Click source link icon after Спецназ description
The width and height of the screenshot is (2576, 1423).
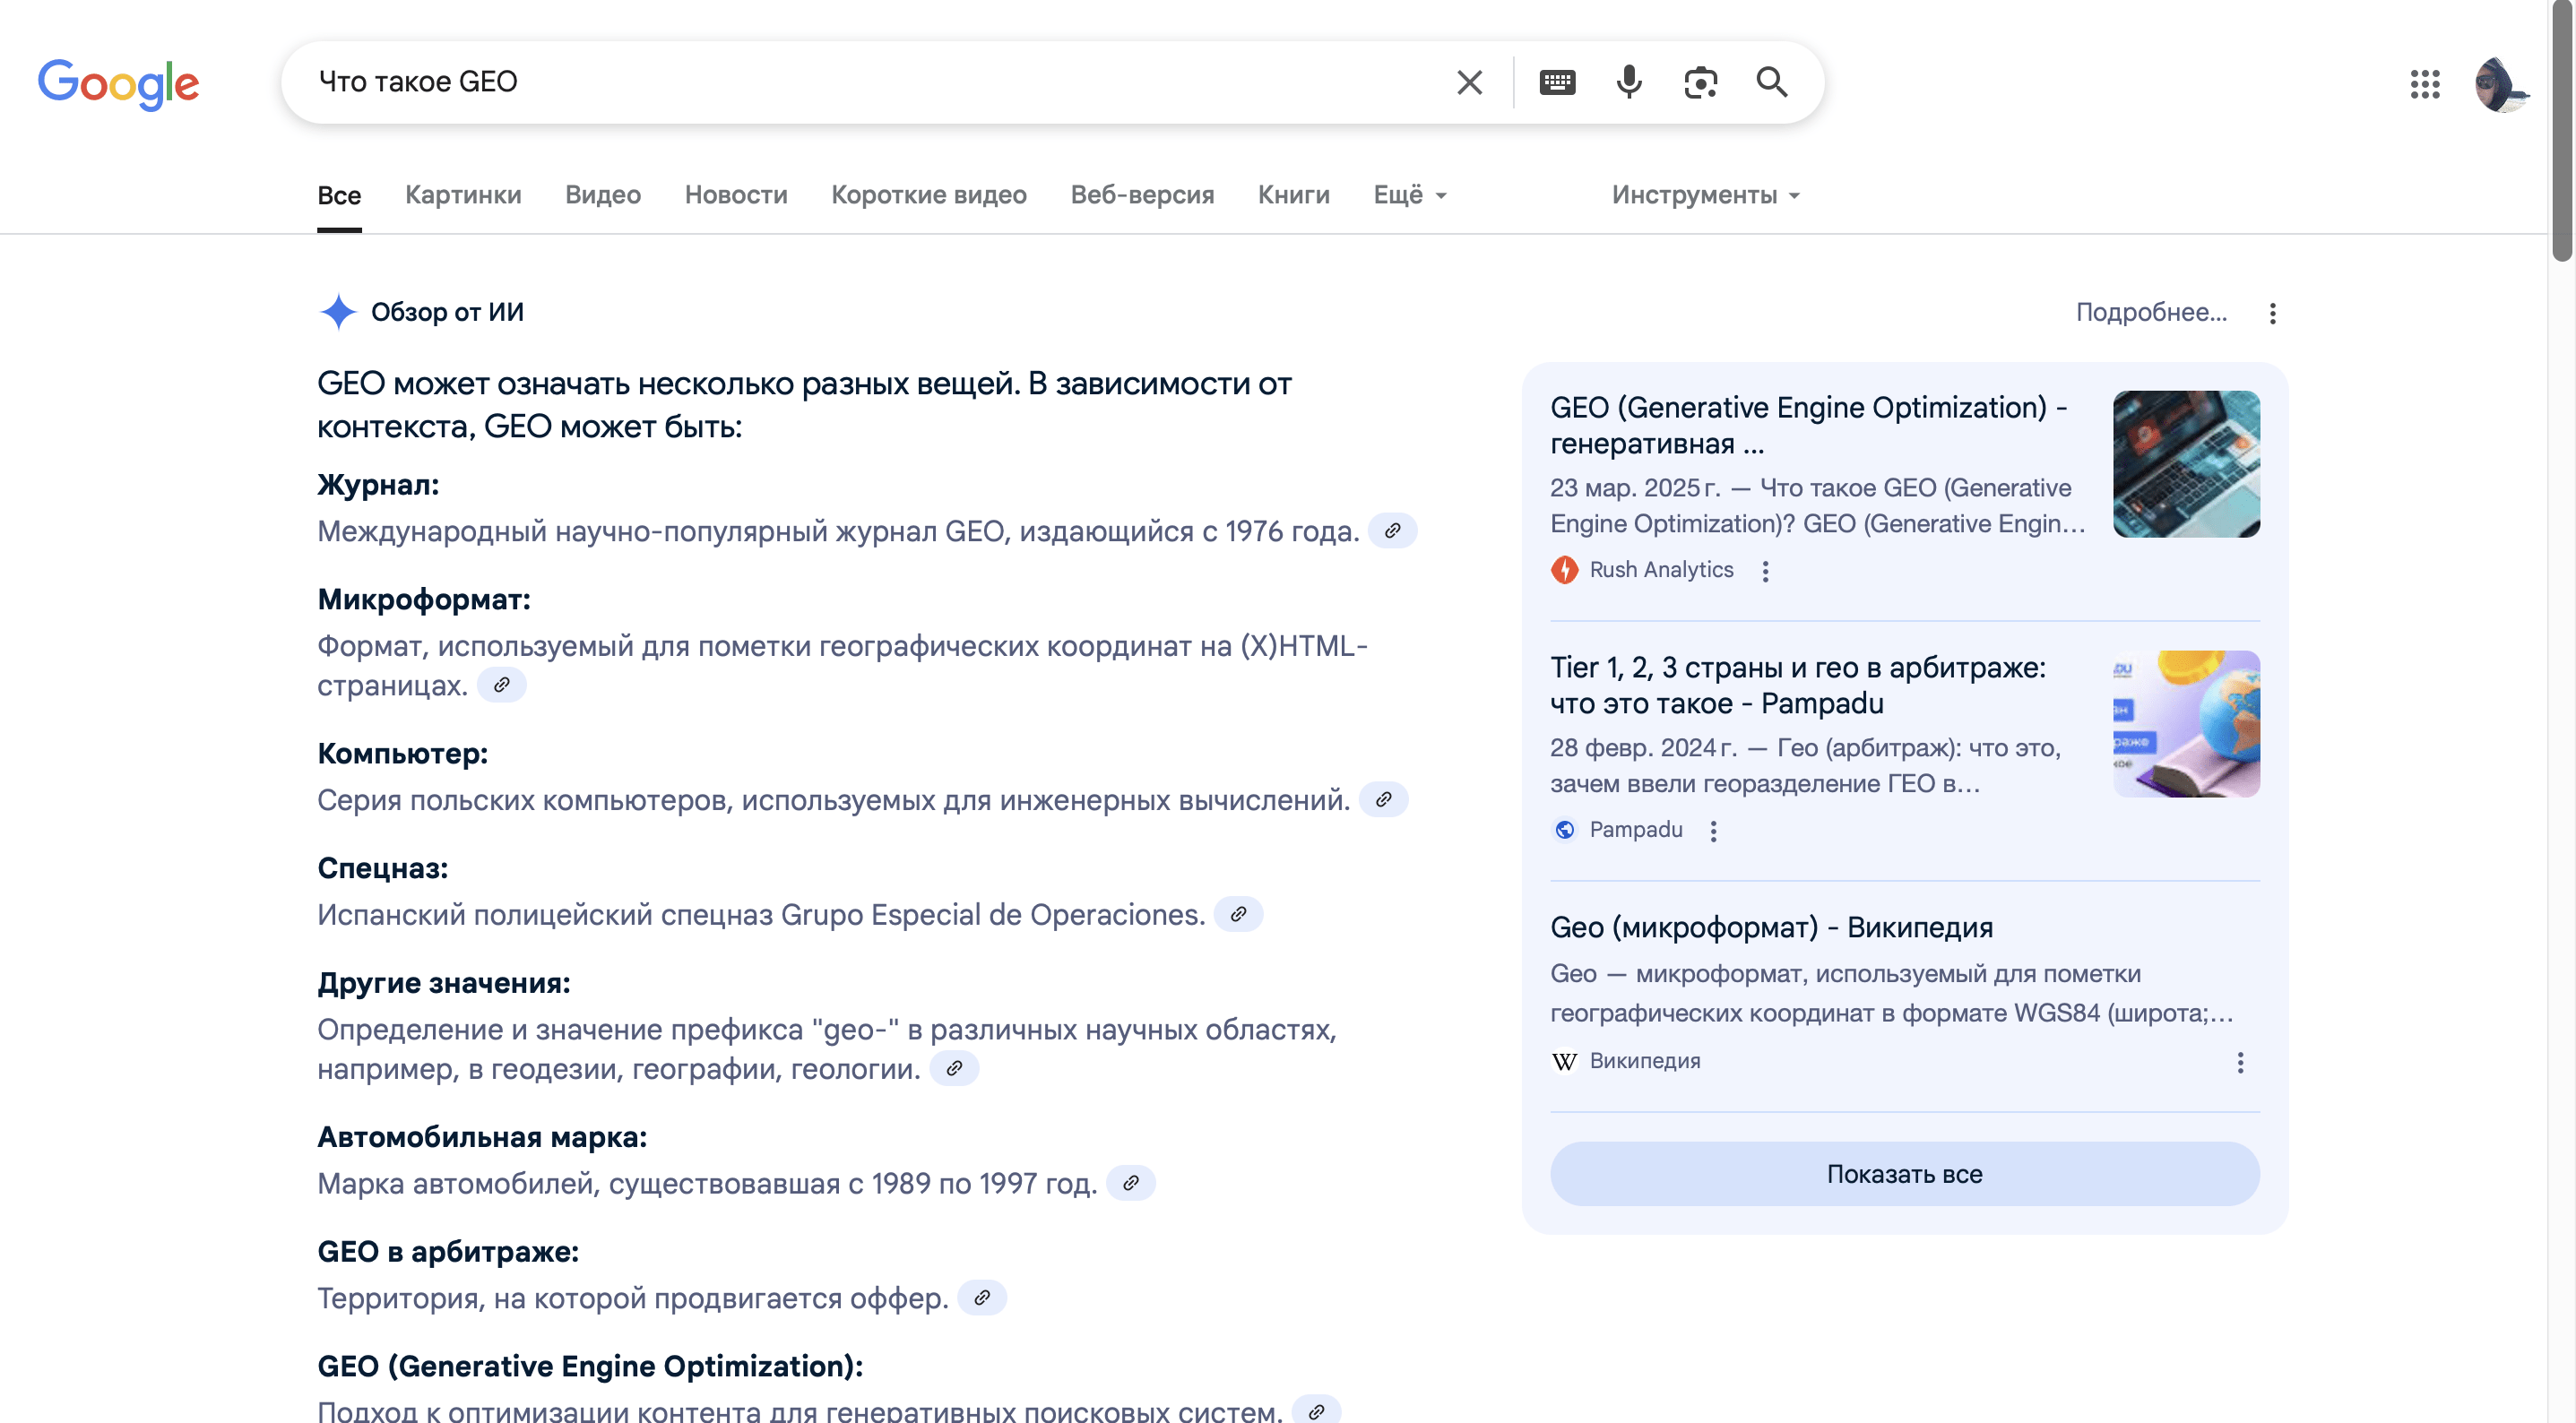point(1238,914)
